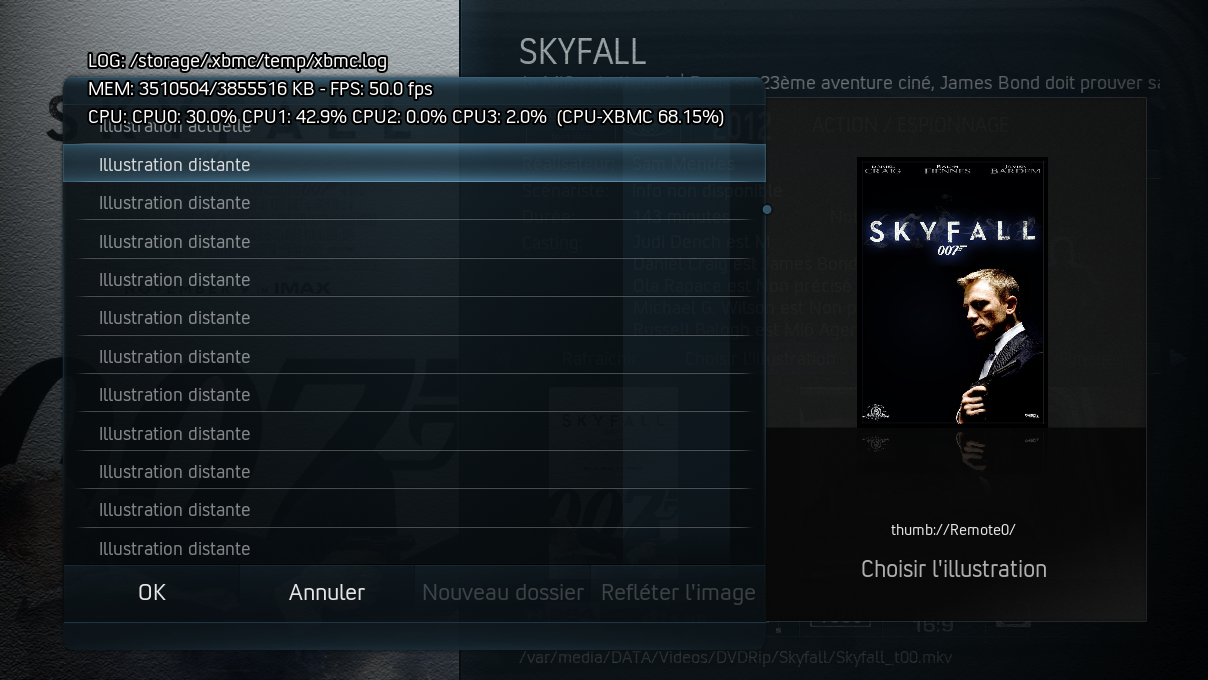Pick the ninth Illustration distante entry
Image resolution: width=1208 pixels, height=680 pixels.
click(x=406, y=472)
